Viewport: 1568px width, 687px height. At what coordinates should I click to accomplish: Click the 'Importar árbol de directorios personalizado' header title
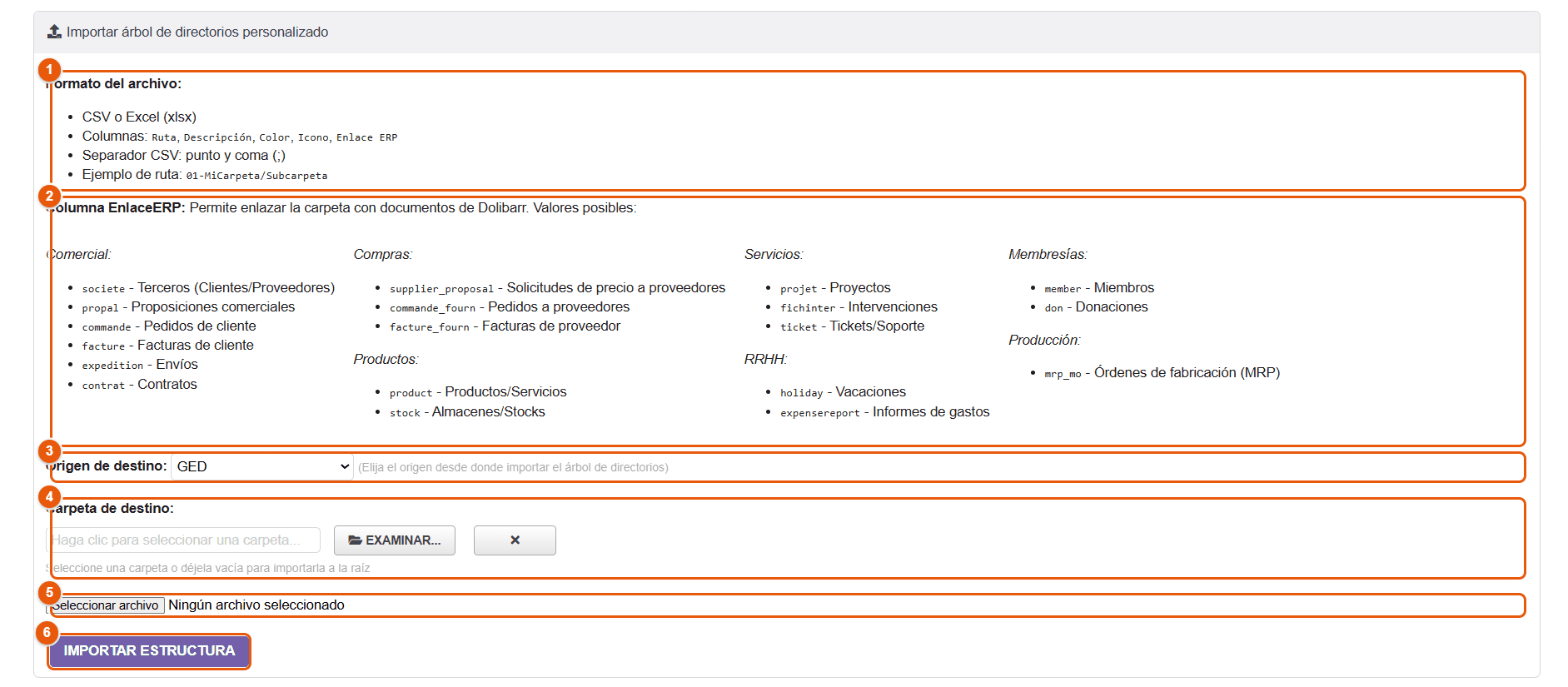click(197, 32)
